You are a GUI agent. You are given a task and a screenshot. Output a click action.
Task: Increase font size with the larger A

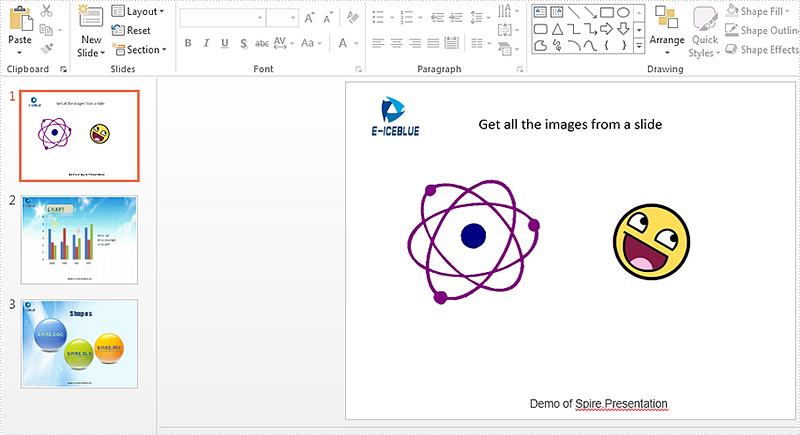[x=309, y=18]
